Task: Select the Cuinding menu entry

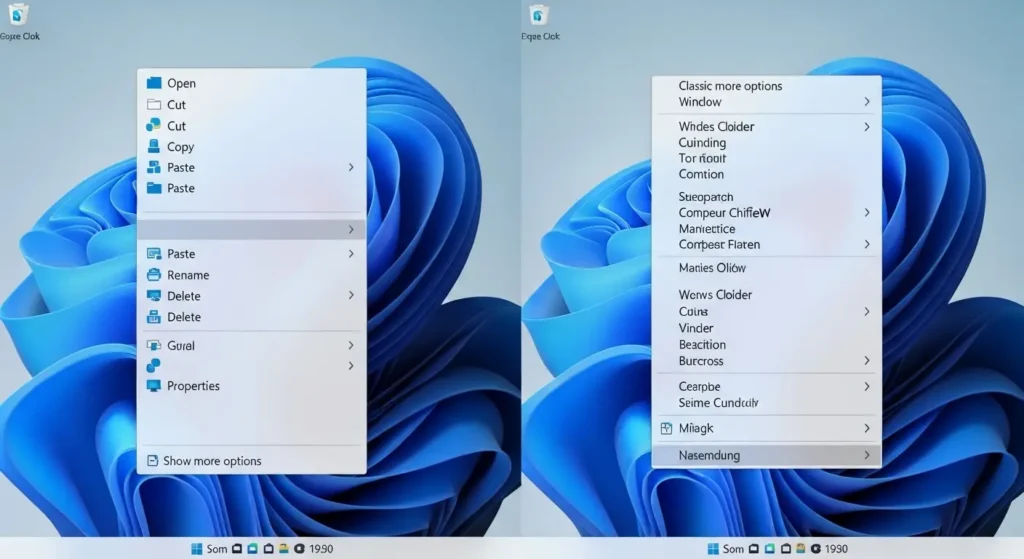Action: point(766,142)
